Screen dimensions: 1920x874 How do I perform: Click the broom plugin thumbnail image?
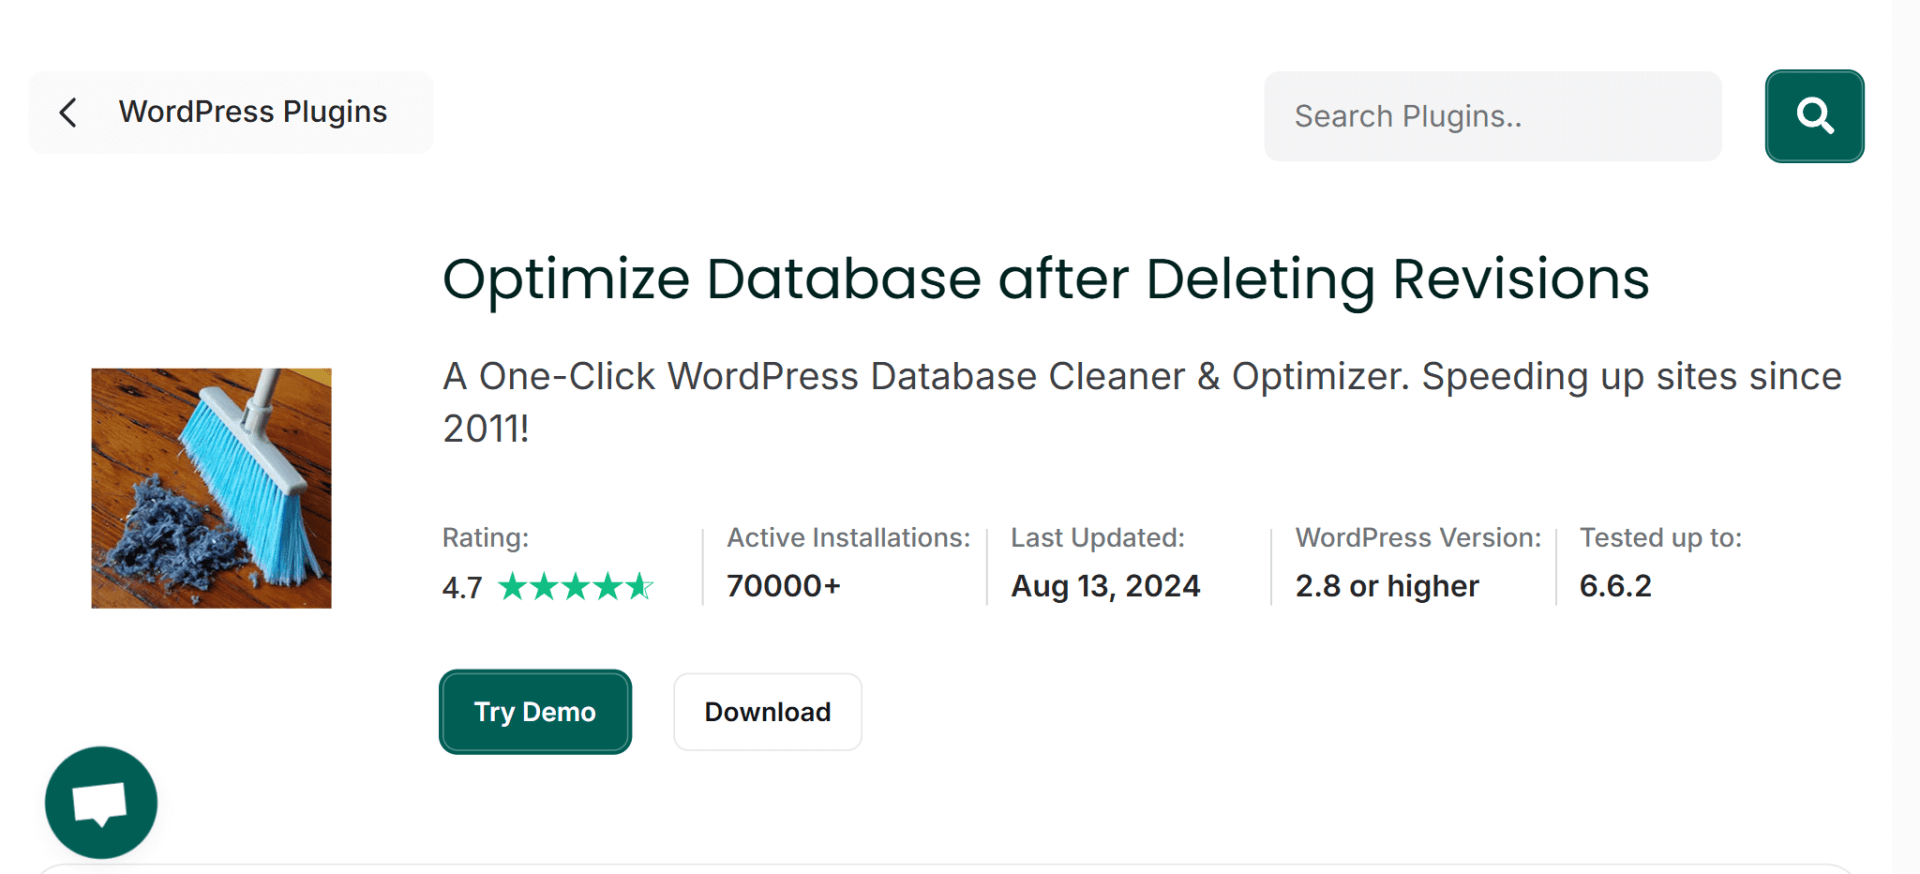pyautogui.click(x=211, y=487)
